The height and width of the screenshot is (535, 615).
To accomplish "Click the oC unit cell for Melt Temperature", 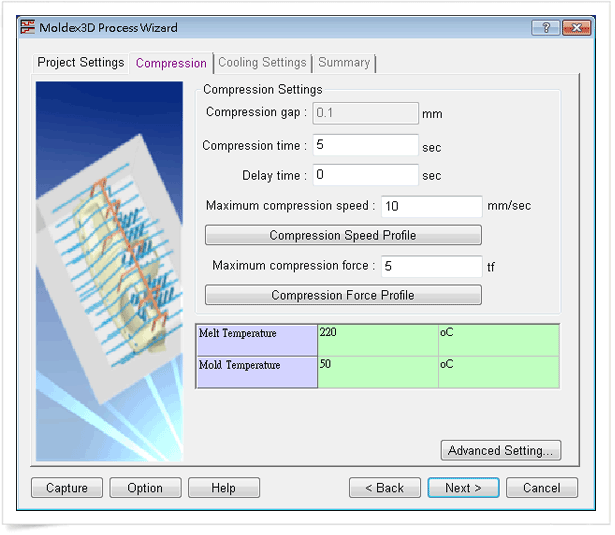I will click(499, 340).
